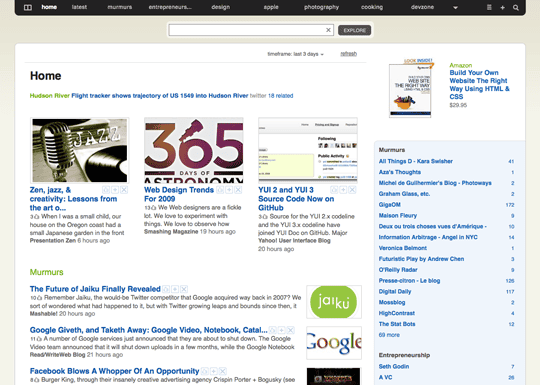Screen dimensions: 540x385
Task: Open the Mossblog feed in sidebar
Action: point(392,302)
